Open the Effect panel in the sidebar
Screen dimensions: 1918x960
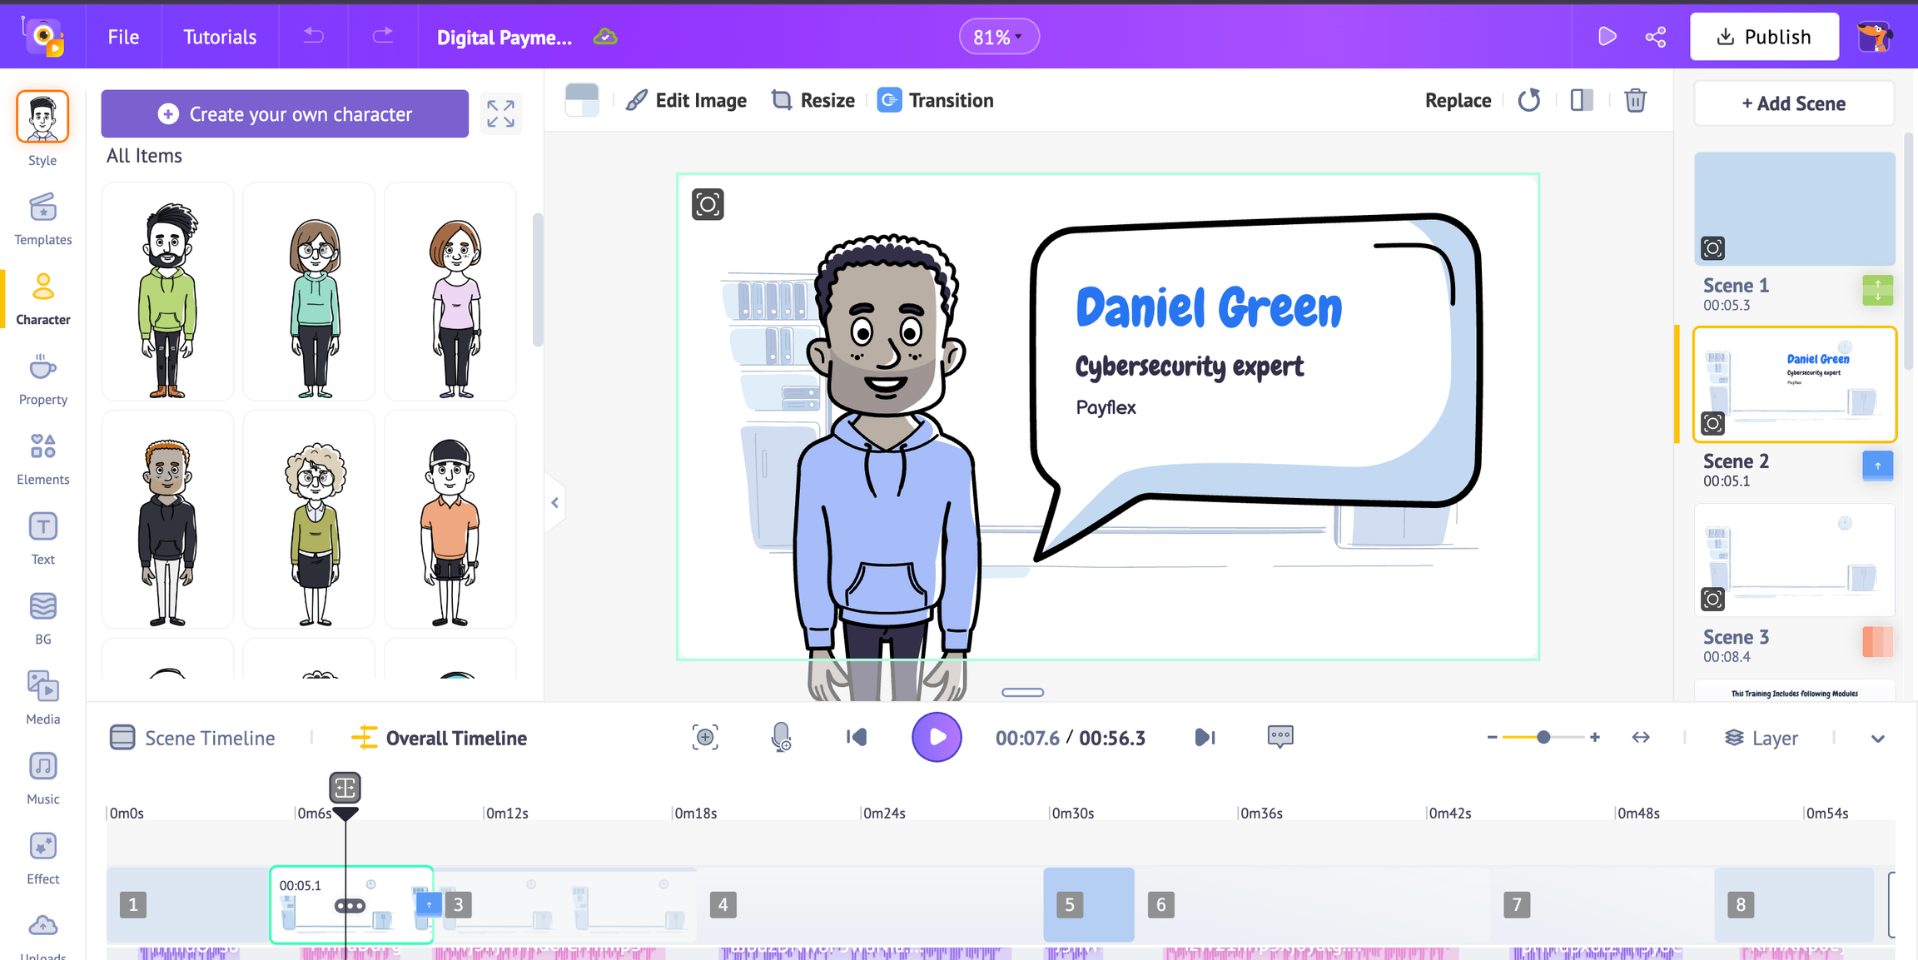click(x=42, y=857)
